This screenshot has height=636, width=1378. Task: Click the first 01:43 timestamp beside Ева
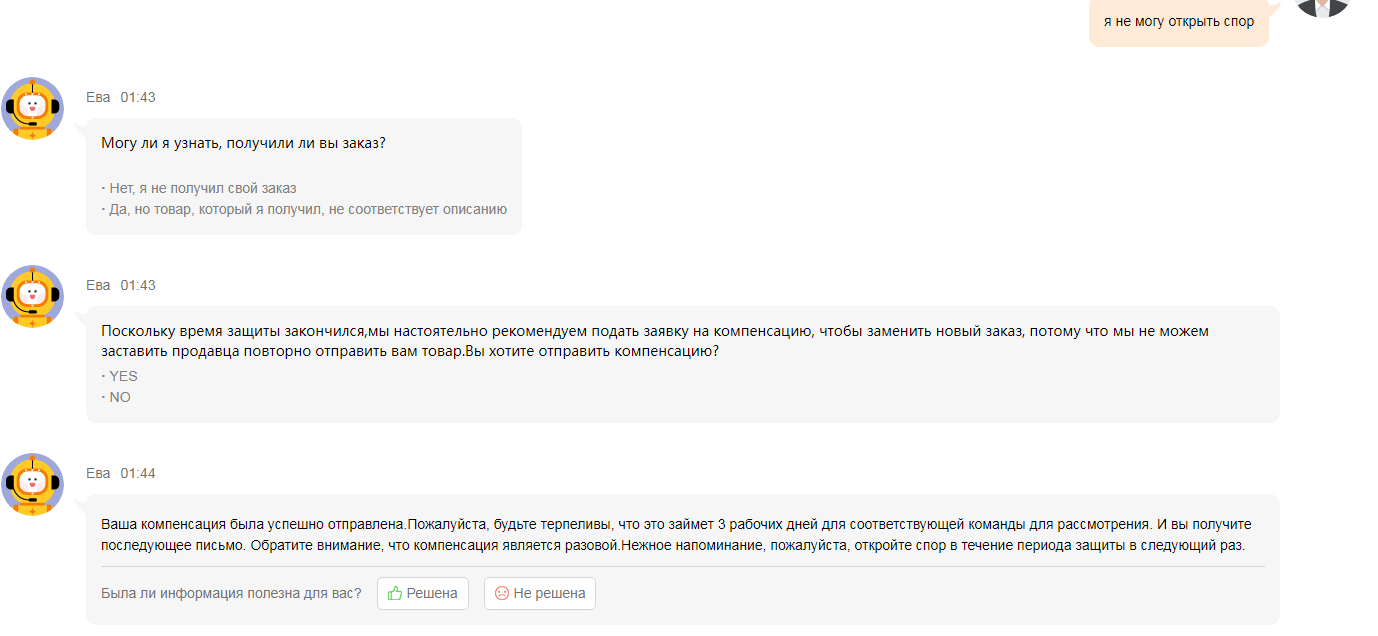pyautogui.click(x=138, y=97)
